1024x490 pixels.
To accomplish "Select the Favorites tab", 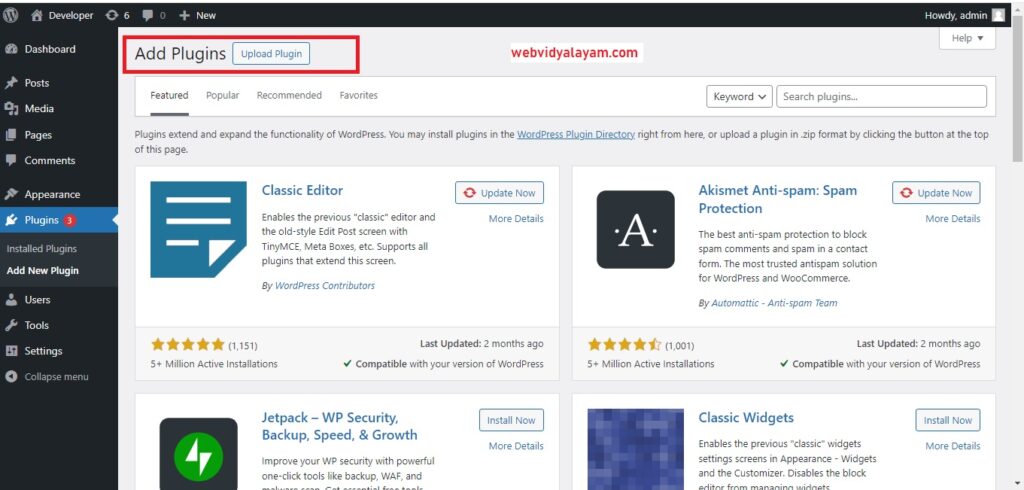I will pos(358,96).
